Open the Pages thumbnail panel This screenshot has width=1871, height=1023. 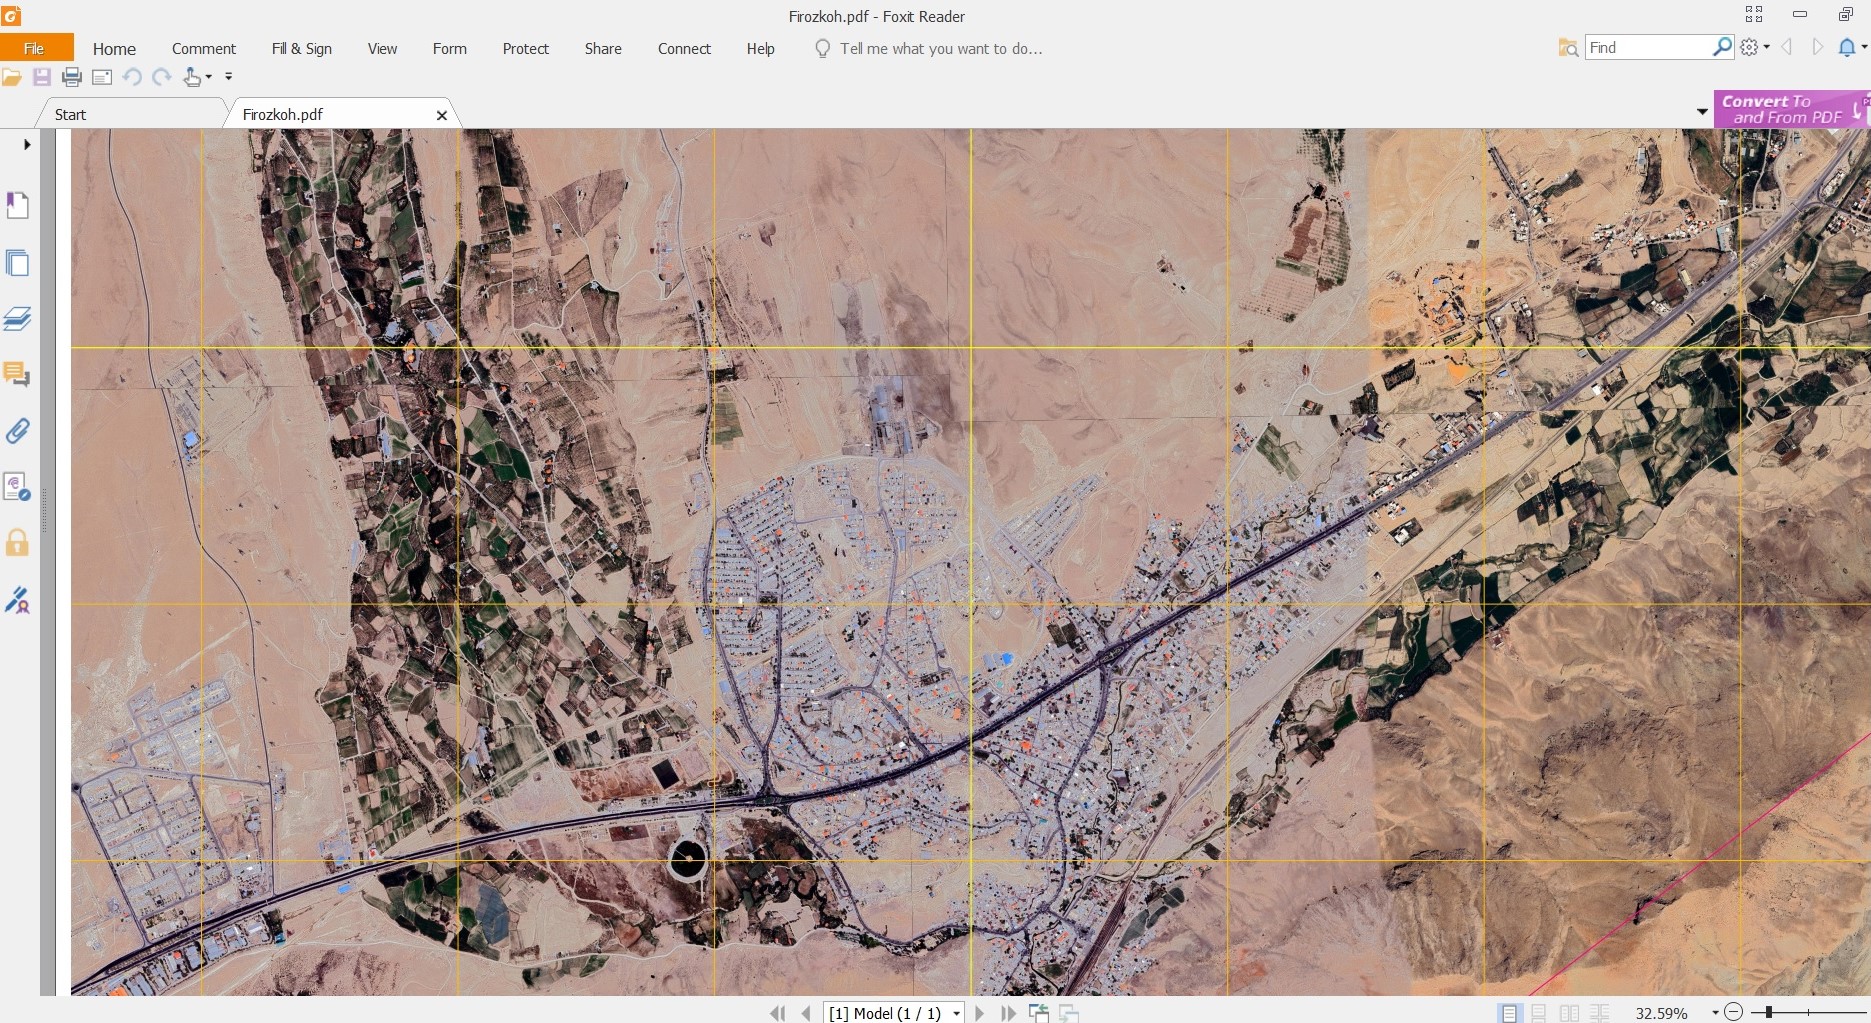point(17,263)
